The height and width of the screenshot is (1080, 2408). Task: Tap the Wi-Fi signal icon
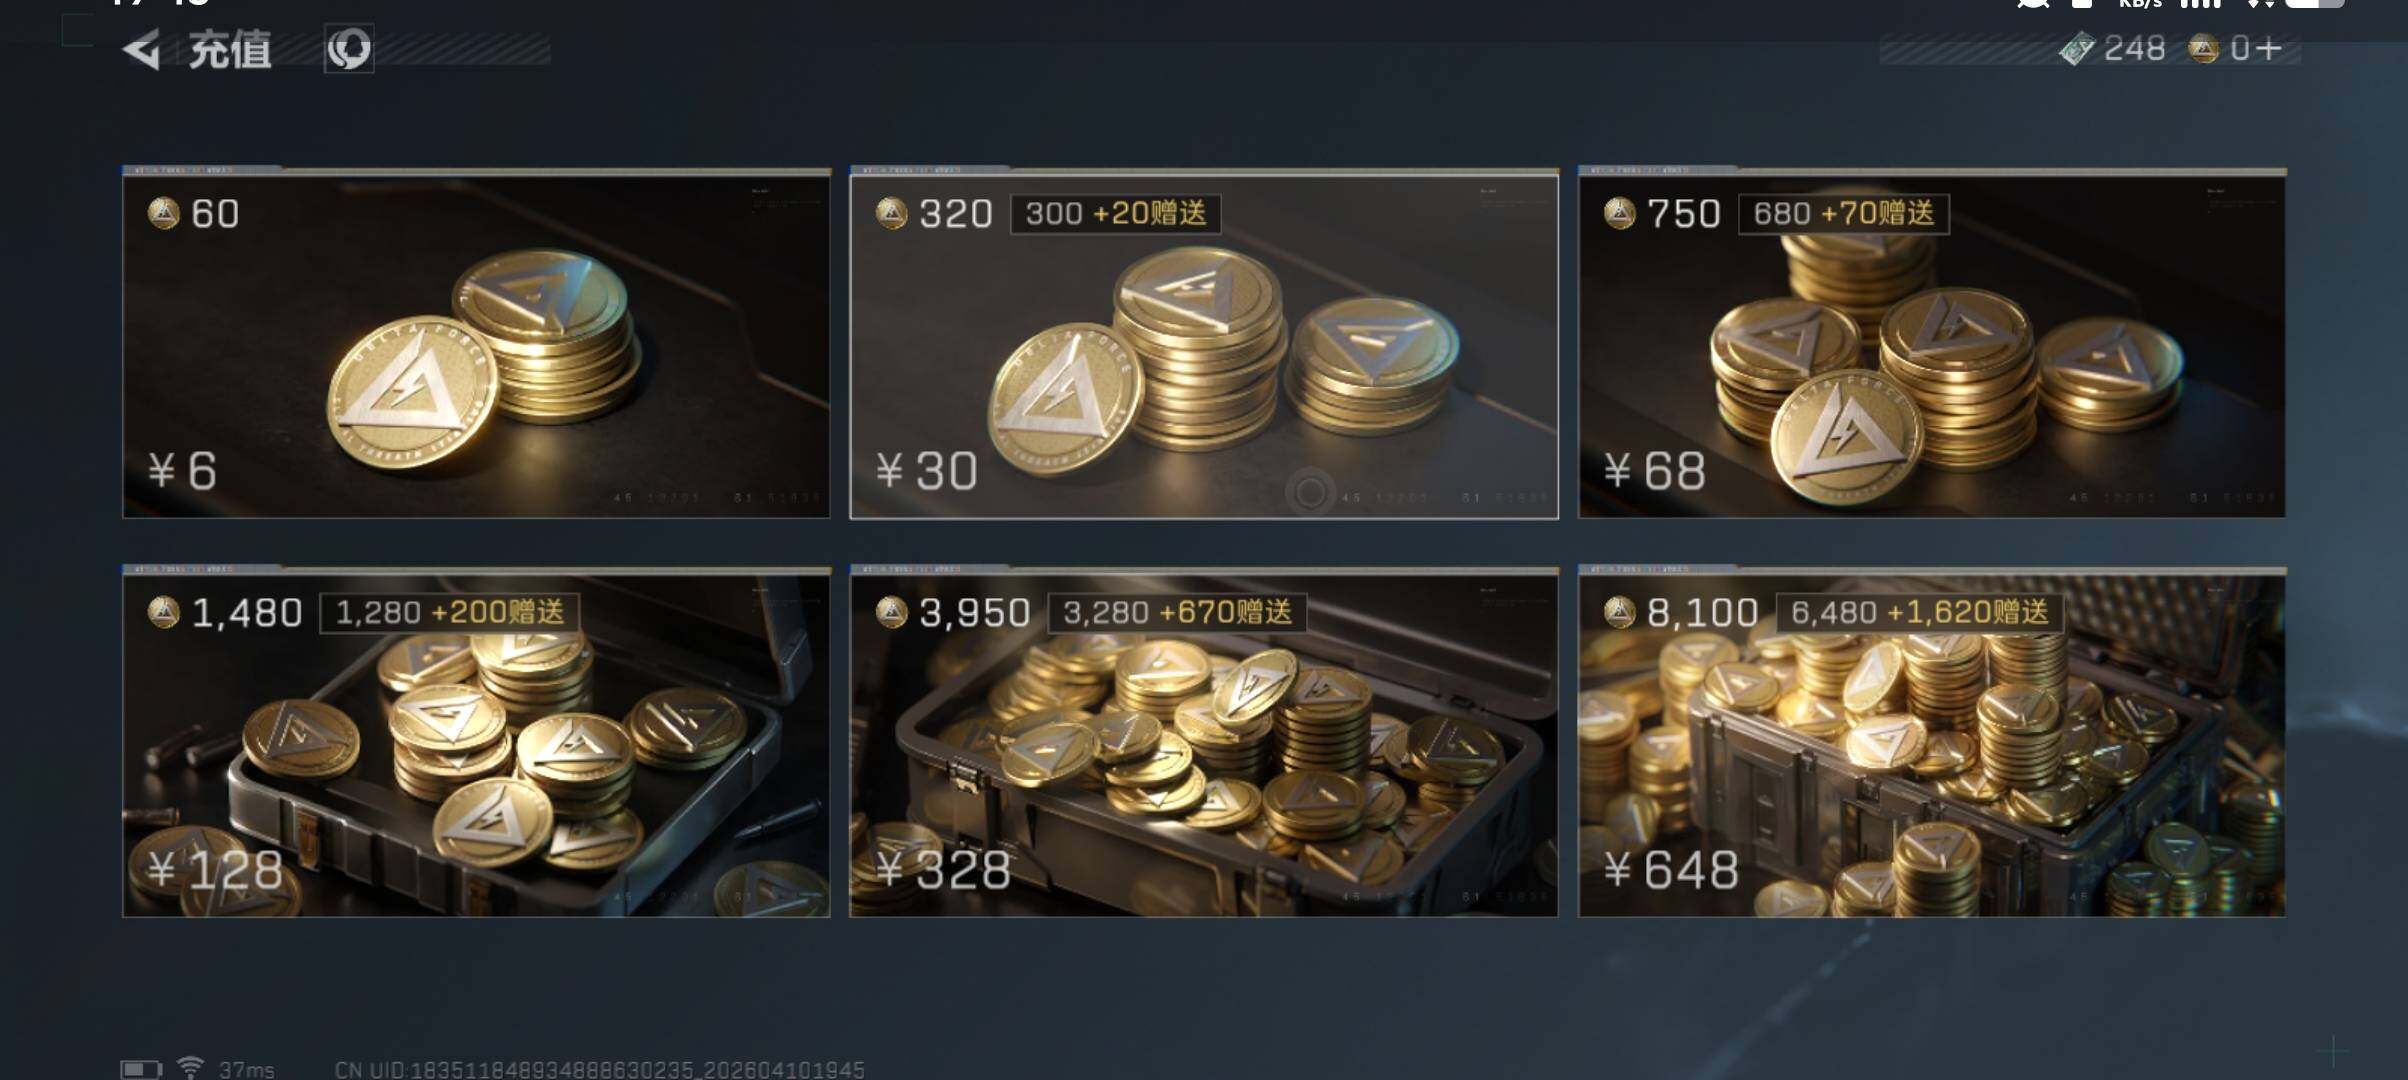(190, 1067)
